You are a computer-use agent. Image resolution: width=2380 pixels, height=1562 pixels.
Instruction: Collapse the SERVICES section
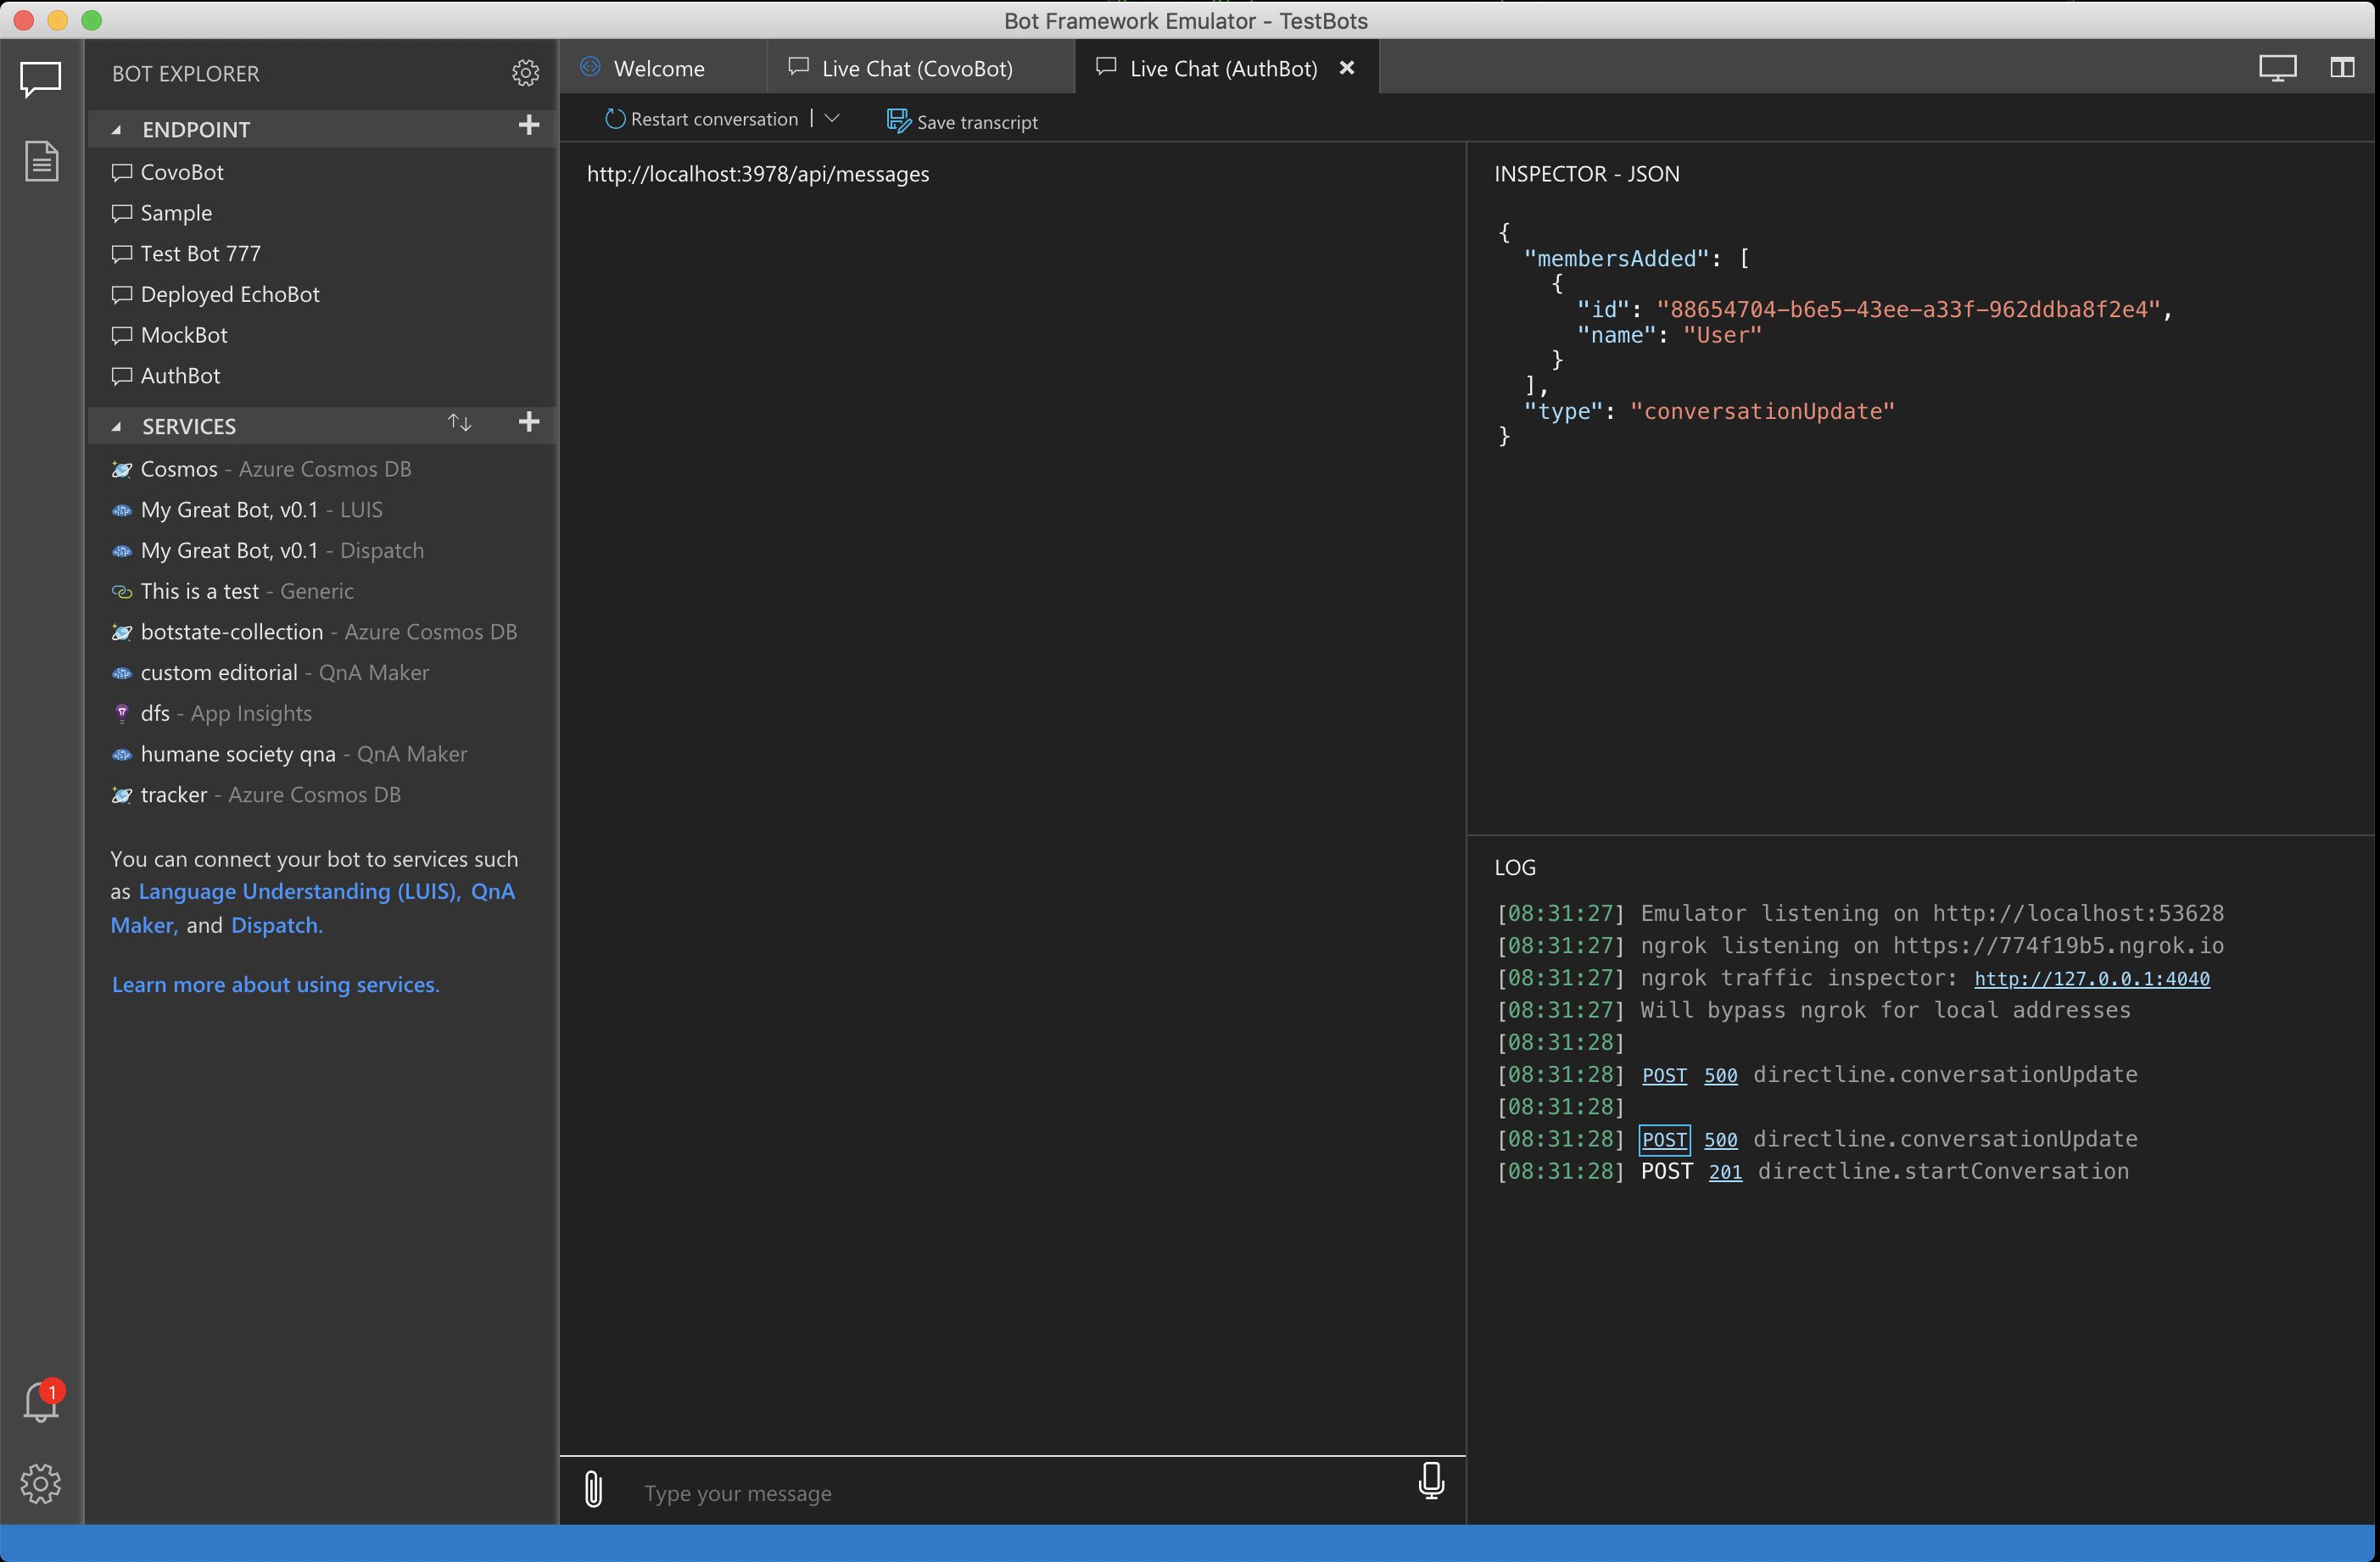[x=116, y=426]
